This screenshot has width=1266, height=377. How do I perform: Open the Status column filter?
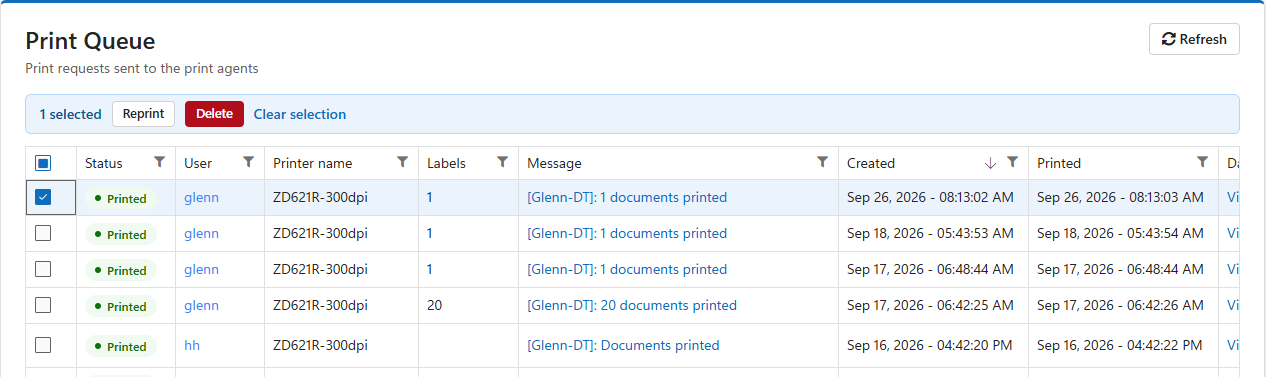159,162
